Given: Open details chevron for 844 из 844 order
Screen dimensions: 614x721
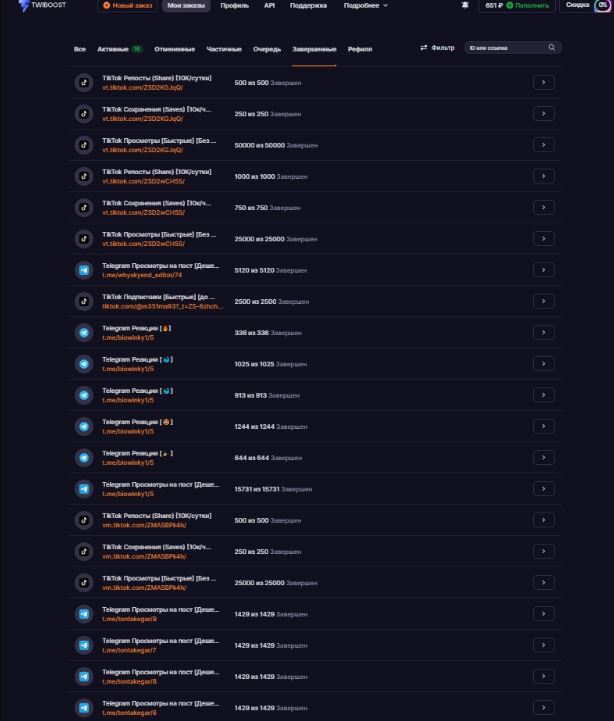Looking at the screenshot, I should click(544, 458).
